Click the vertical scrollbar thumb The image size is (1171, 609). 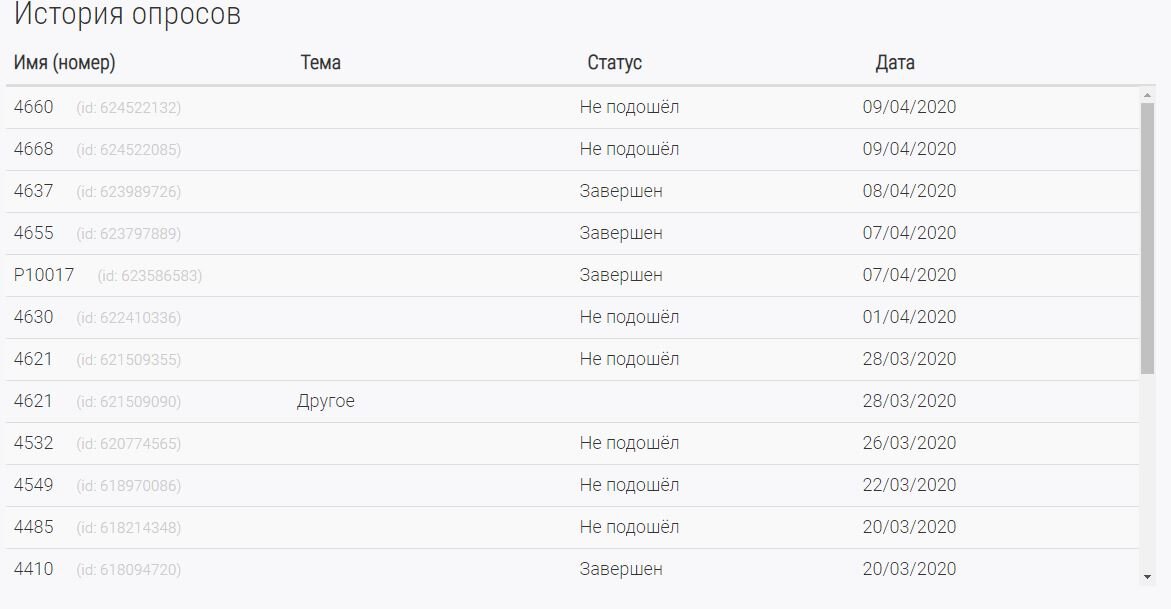coord(1147,235)
